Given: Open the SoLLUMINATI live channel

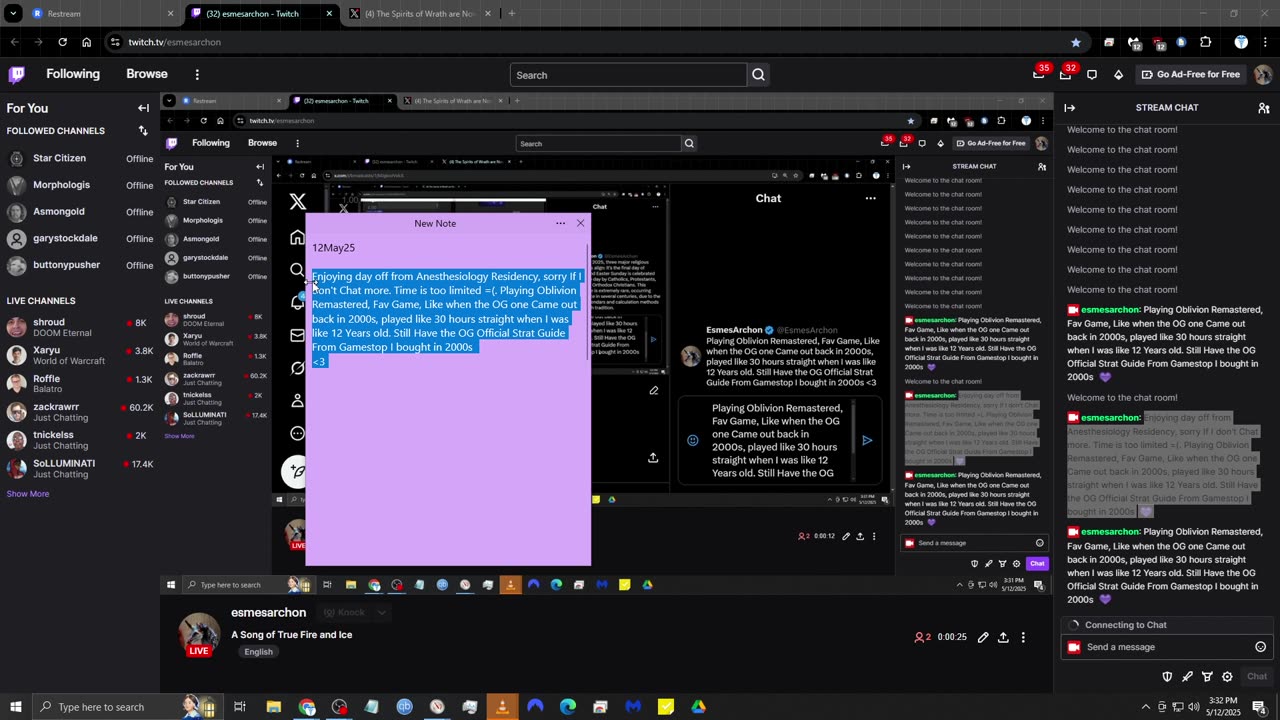Looking at the screenshot, I should (x=80, y=468).
